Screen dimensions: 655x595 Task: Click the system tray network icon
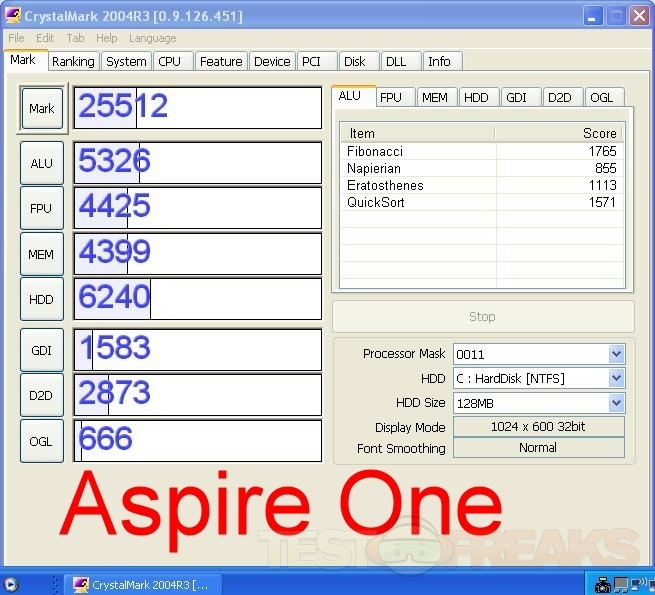(x=621, y=584)
